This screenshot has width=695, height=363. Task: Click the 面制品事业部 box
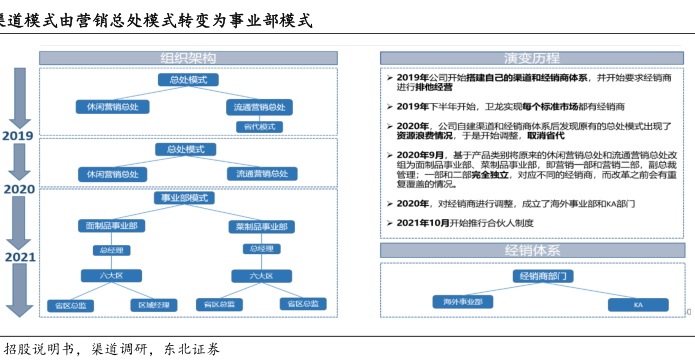click(112, 226)
